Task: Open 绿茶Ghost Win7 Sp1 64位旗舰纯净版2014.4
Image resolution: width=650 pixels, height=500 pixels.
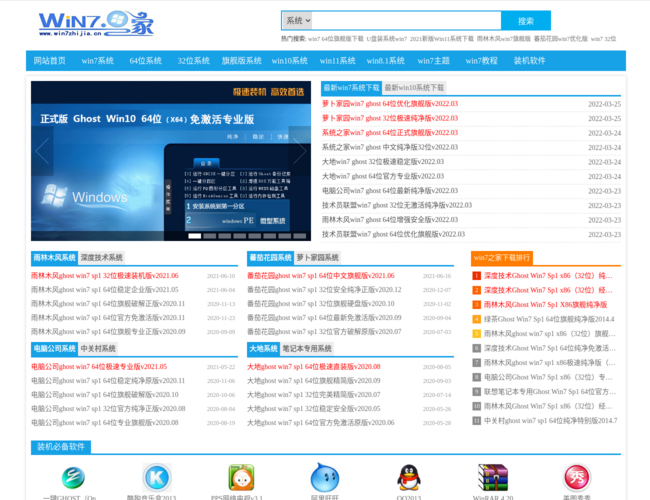Action: pos(549,319)
